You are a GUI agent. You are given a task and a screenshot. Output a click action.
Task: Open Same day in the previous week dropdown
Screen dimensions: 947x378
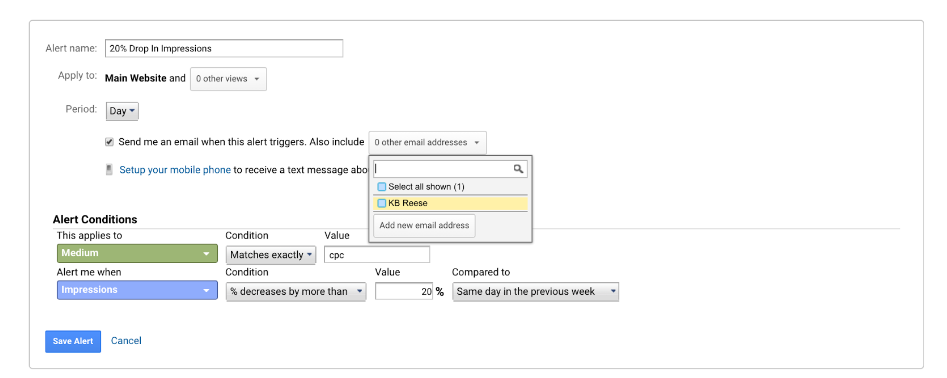[x=535, y=292]
